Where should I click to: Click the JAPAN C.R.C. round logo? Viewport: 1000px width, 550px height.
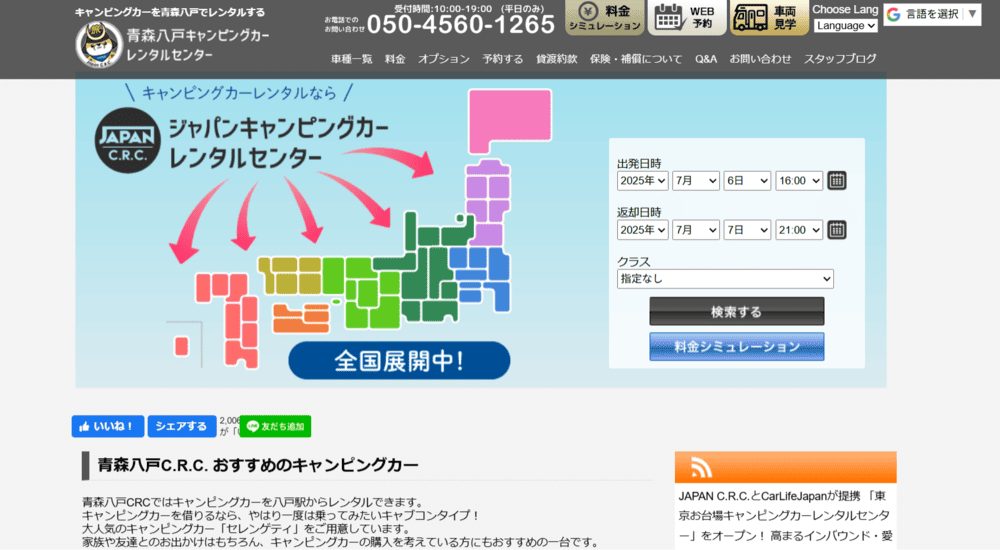coord(128,140)
